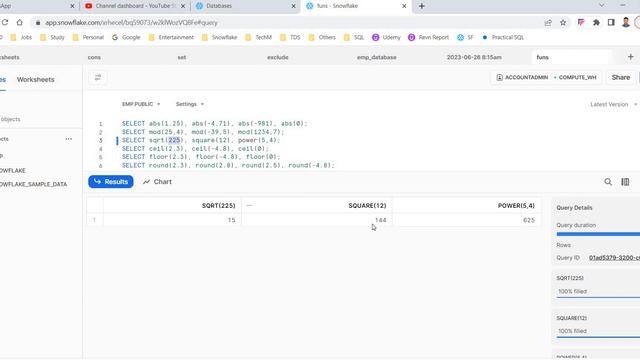Image resolution: width=640 pixels, height=360 pixels.
Task: Open the Chrome profile avatar
Action: (x=626, y=22)
